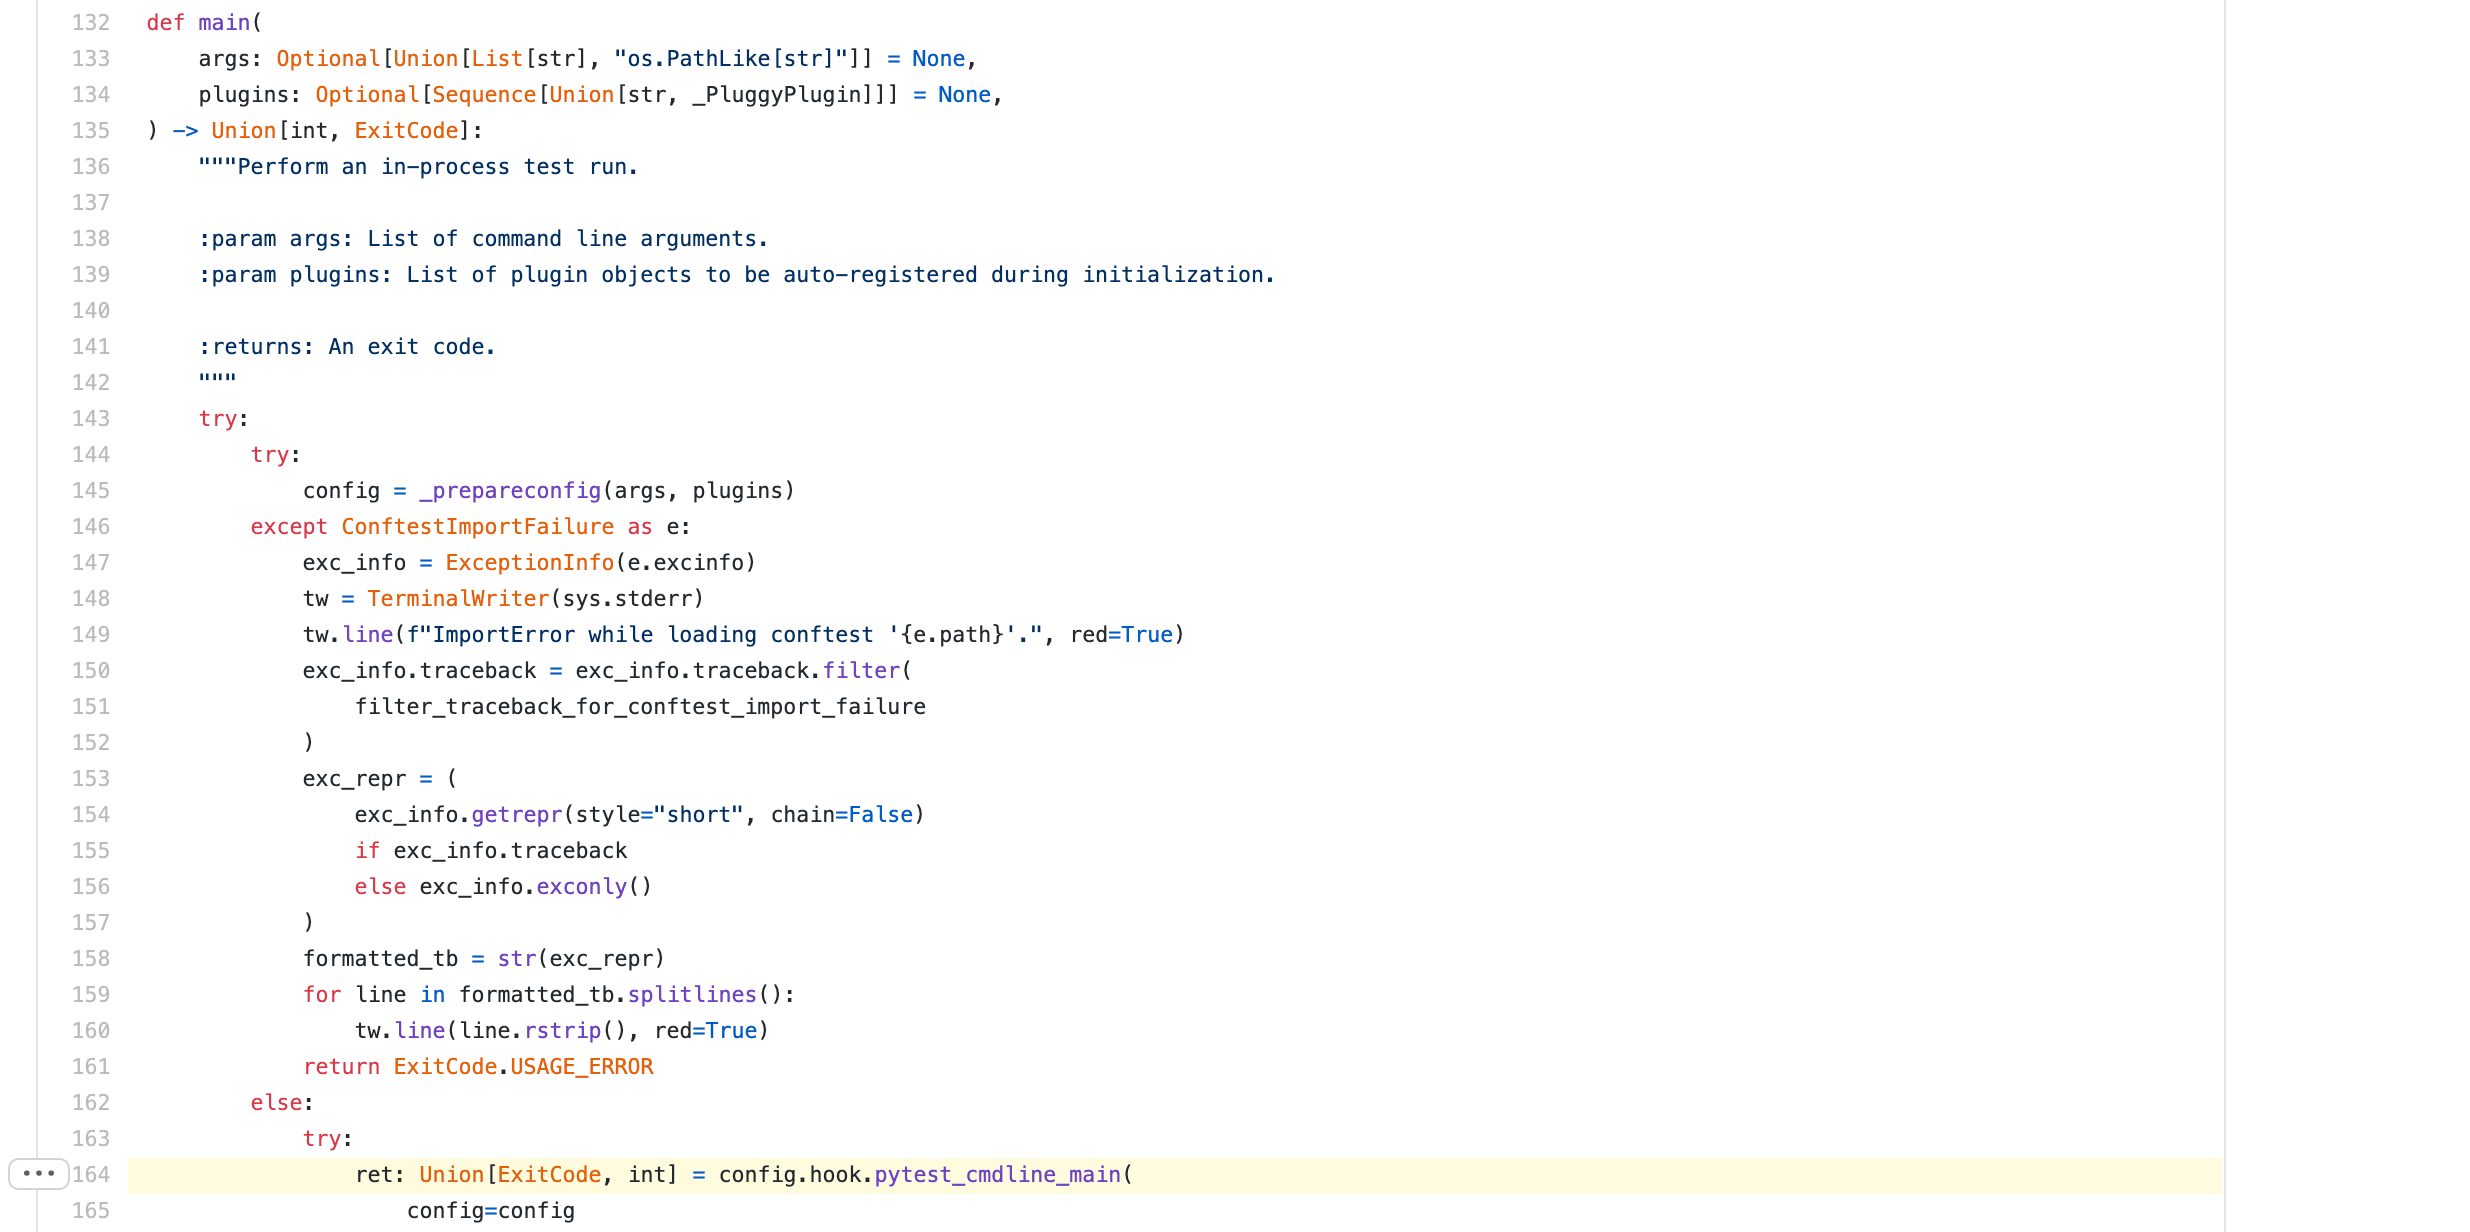Select line number 161
Screen dimensions: 2470x1232
(x=90, y=1066)
